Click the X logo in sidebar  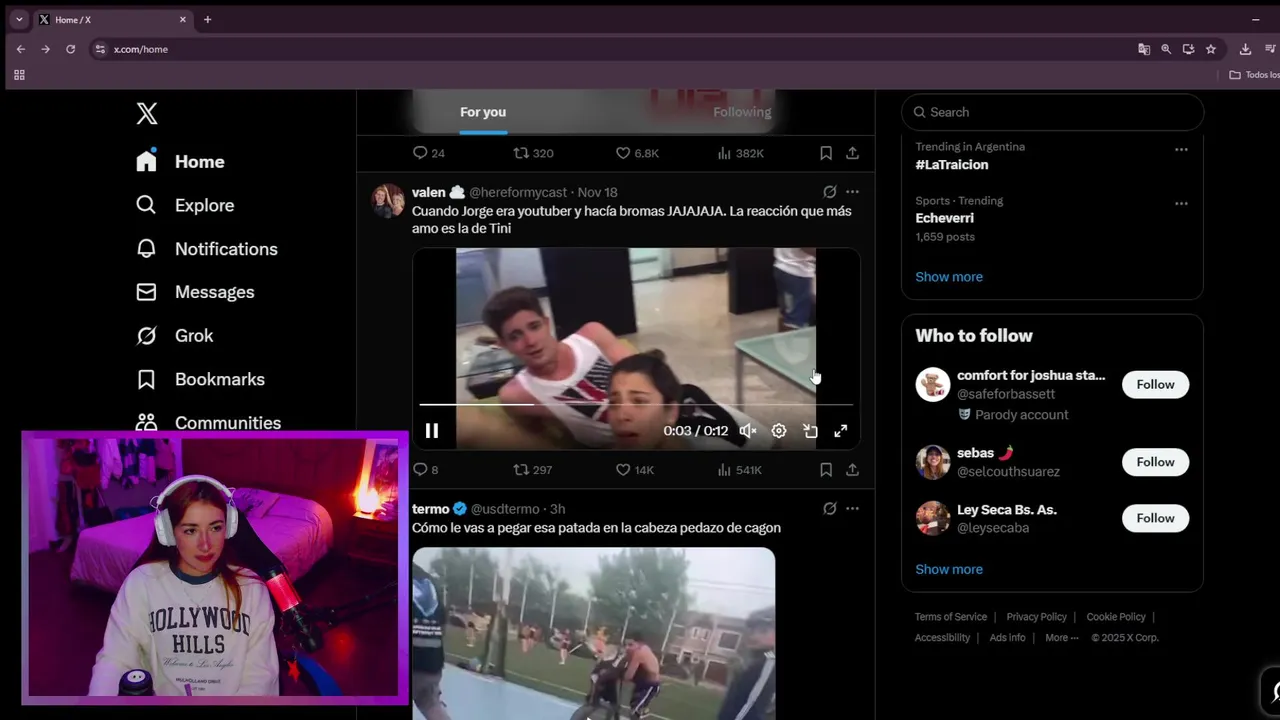[147, 114]
